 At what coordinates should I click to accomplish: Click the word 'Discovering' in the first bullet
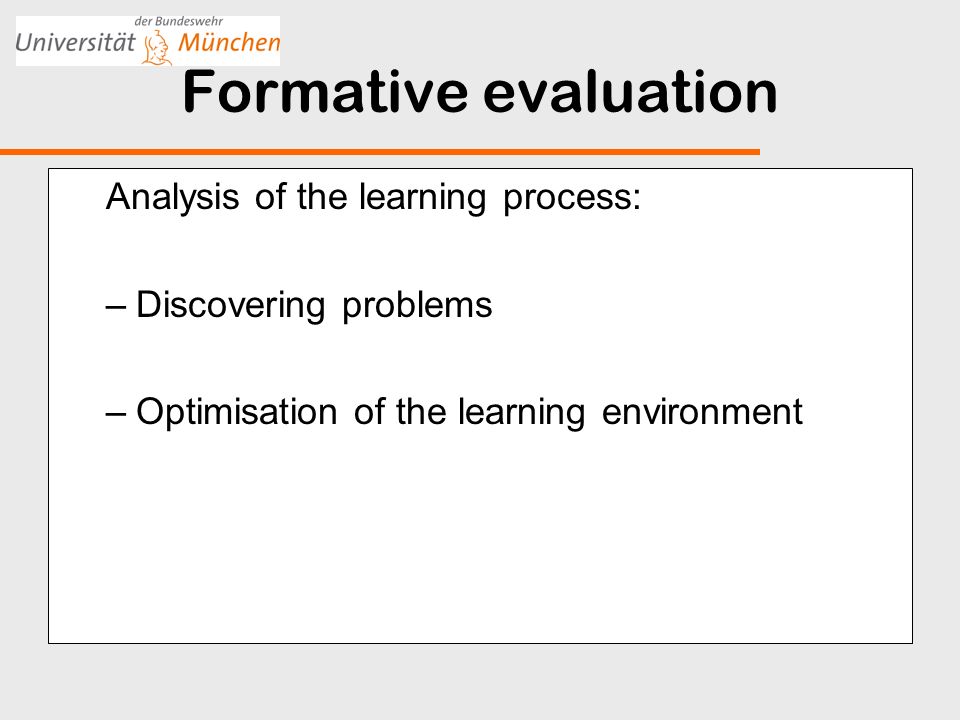pyautogui.click(x=230, y=305)
